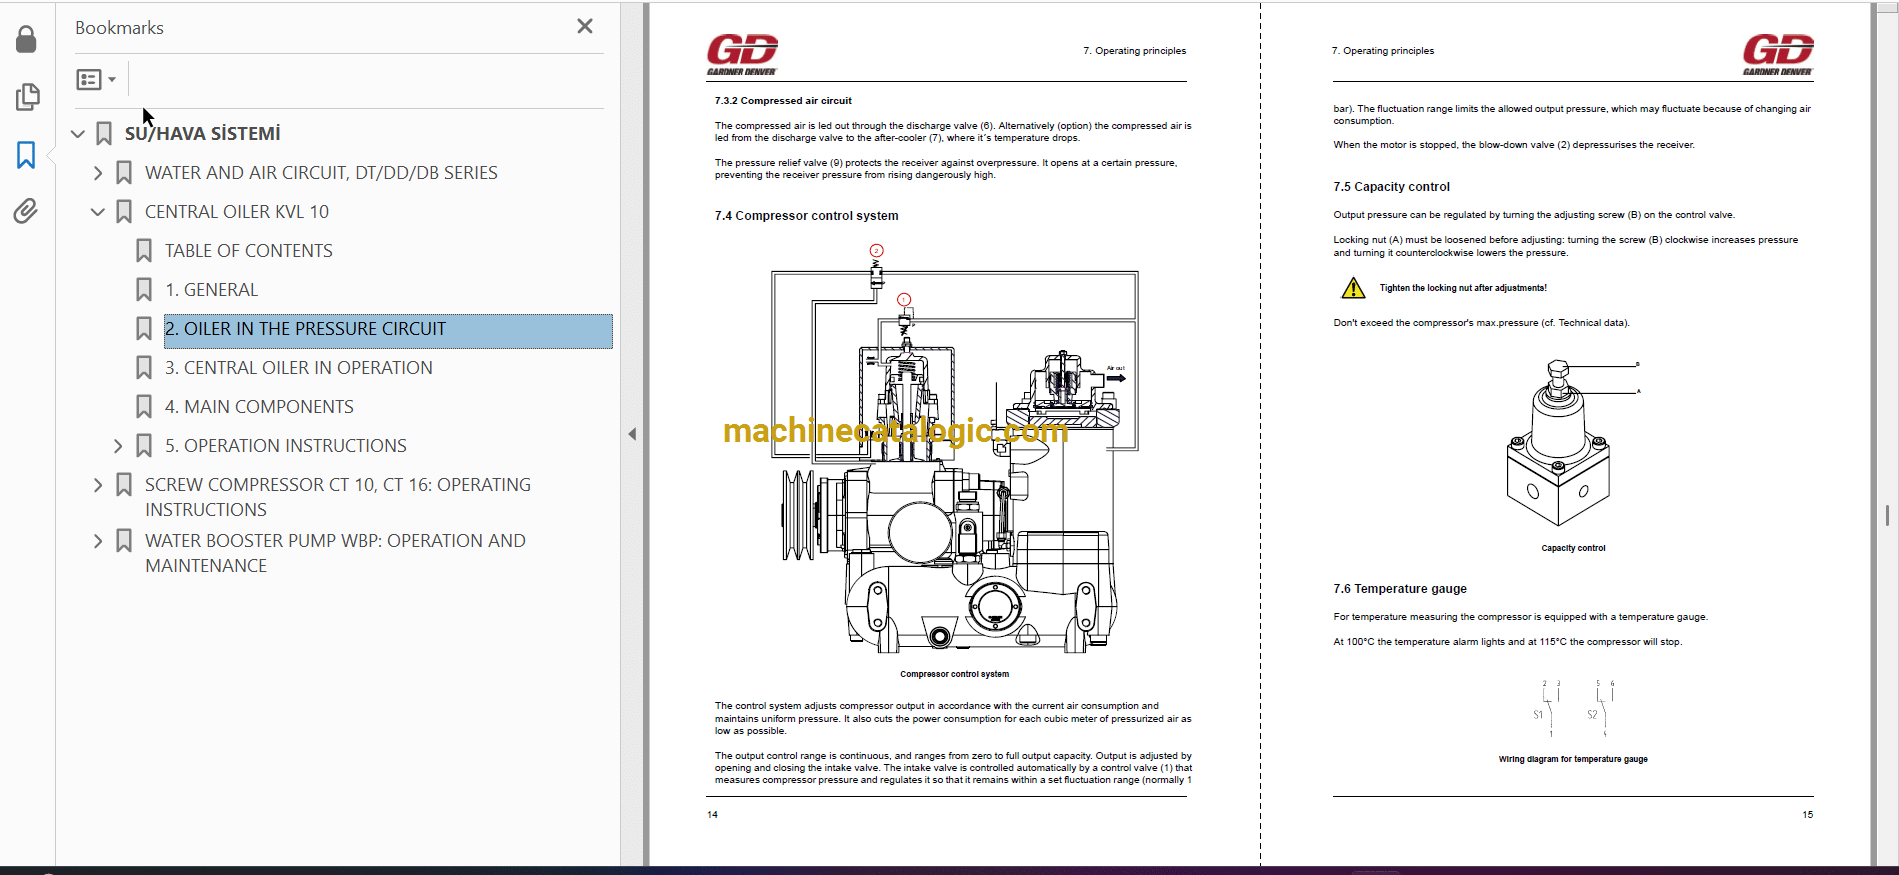Open WATER AND AIR CIRCUIT, DT/DD/DB SERIES bookmark
The image size is (1899, 875).
[x=321, y=173]
